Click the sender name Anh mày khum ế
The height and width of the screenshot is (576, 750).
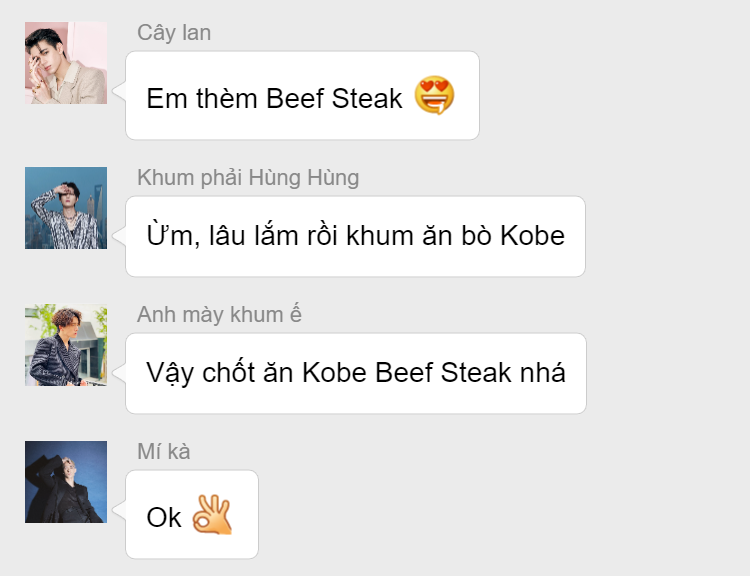point(219,314)
